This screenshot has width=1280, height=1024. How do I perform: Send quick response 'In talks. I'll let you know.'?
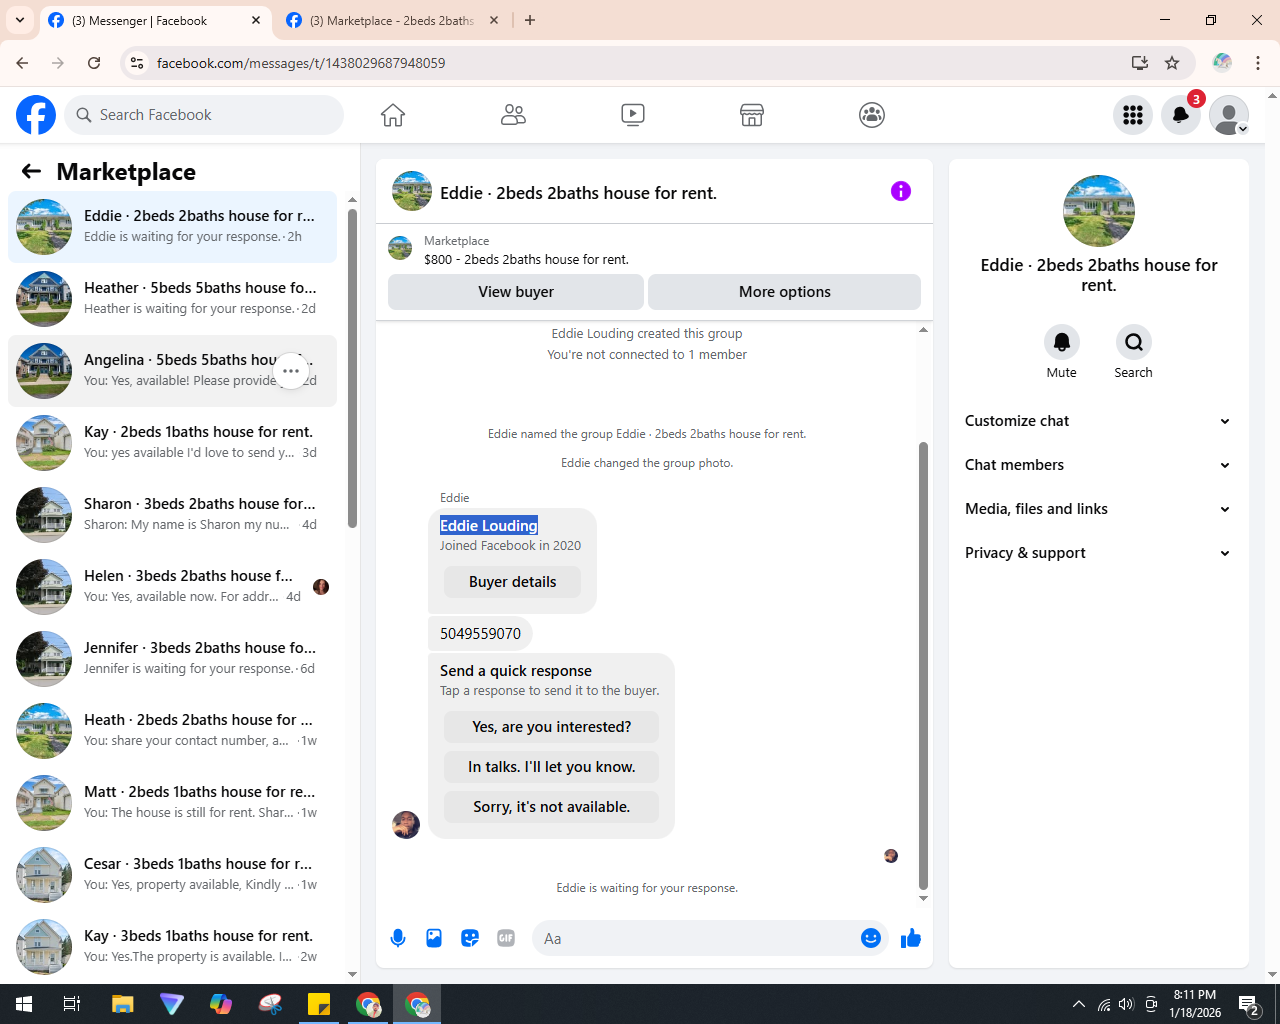click(552, 767)
